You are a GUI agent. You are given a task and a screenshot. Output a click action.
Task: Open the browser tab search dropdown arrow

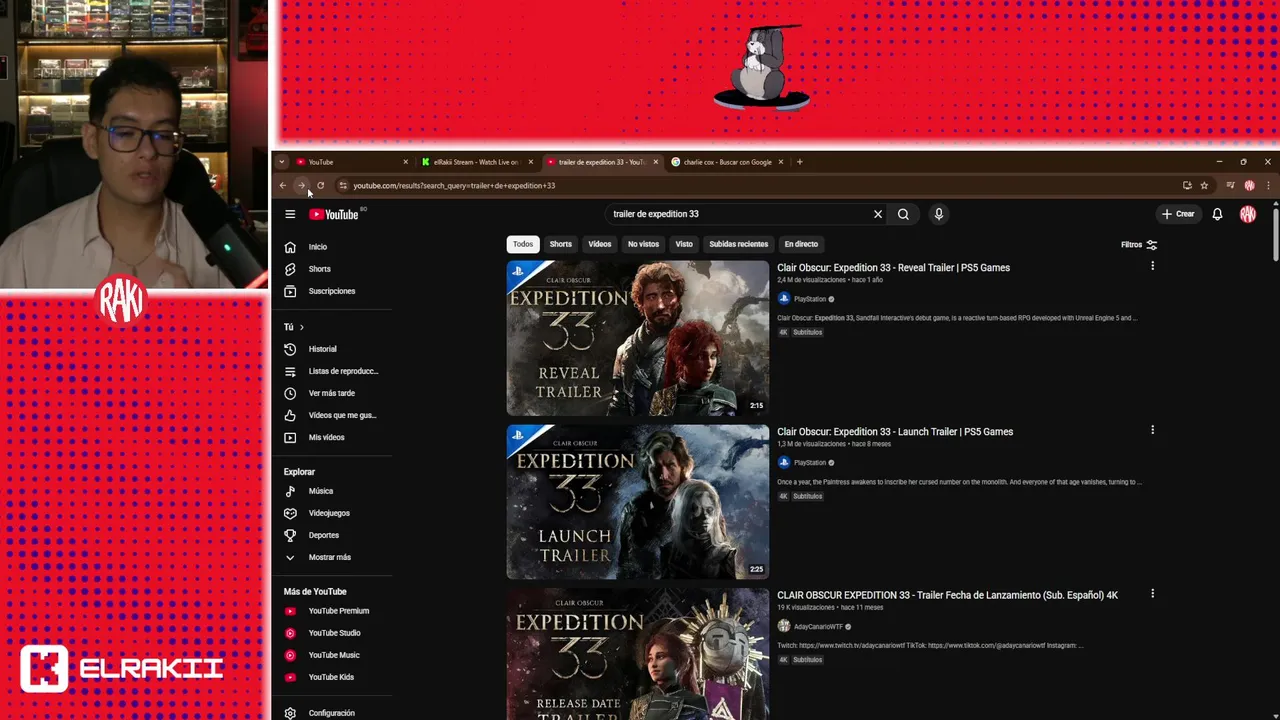[x=282, y=162]
